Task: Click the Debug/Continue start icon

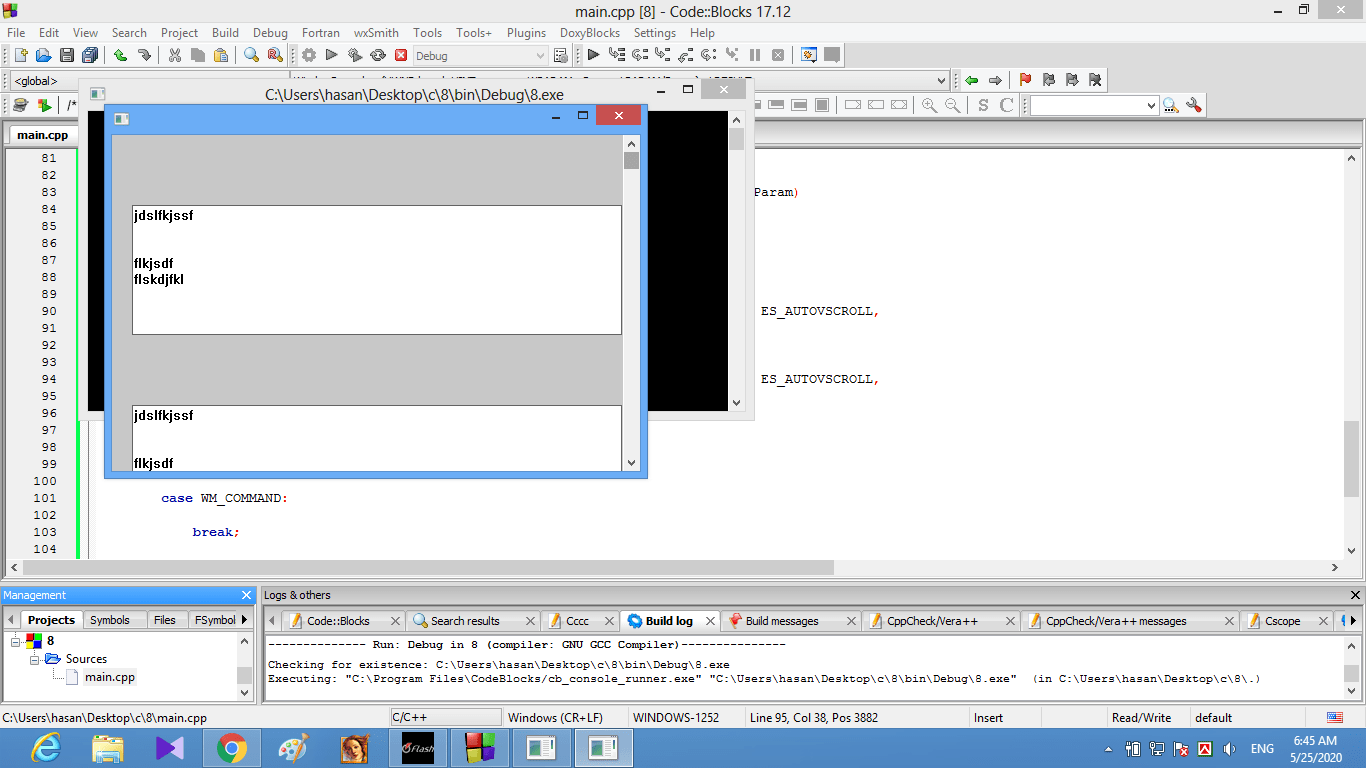Action: tap(593, 55)
